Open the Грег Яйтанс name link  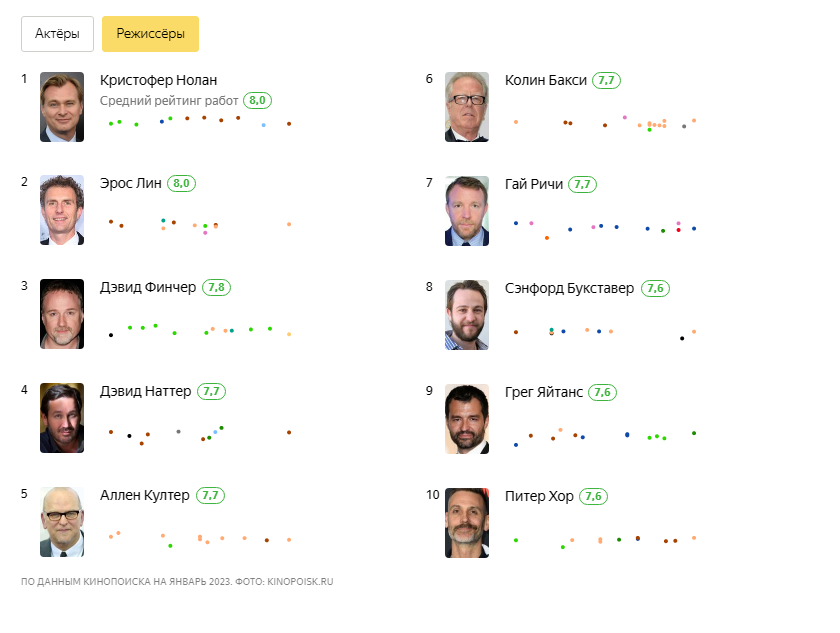click(544, 391)
